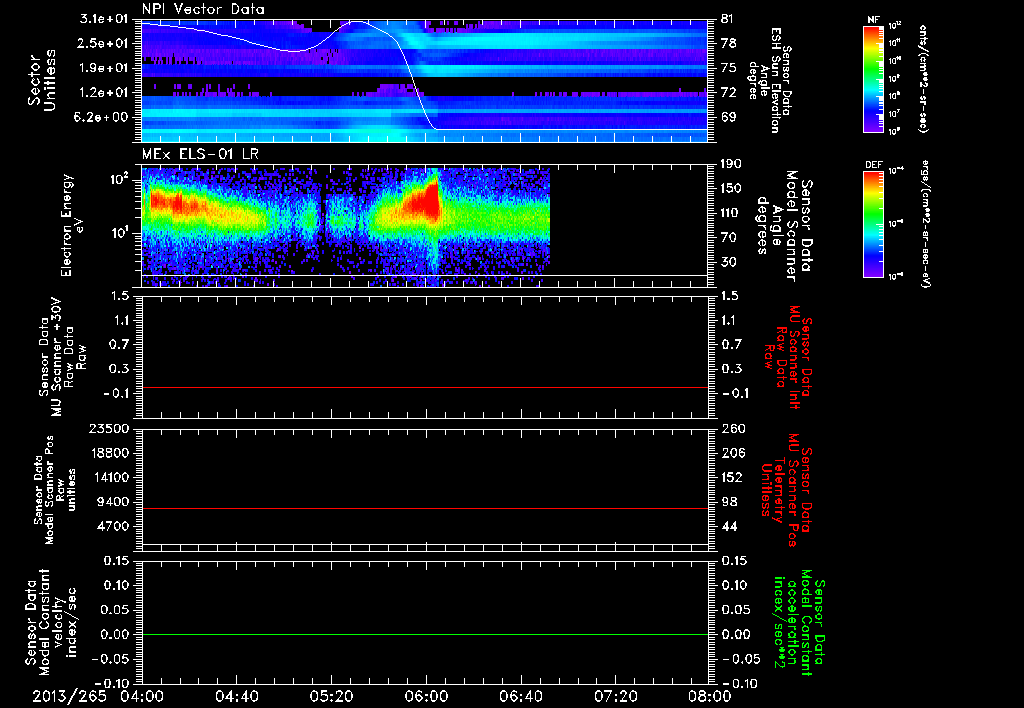Click the '150' scanner angle tick
This screenshot has height=708, width=1024.
pos(731,189)
